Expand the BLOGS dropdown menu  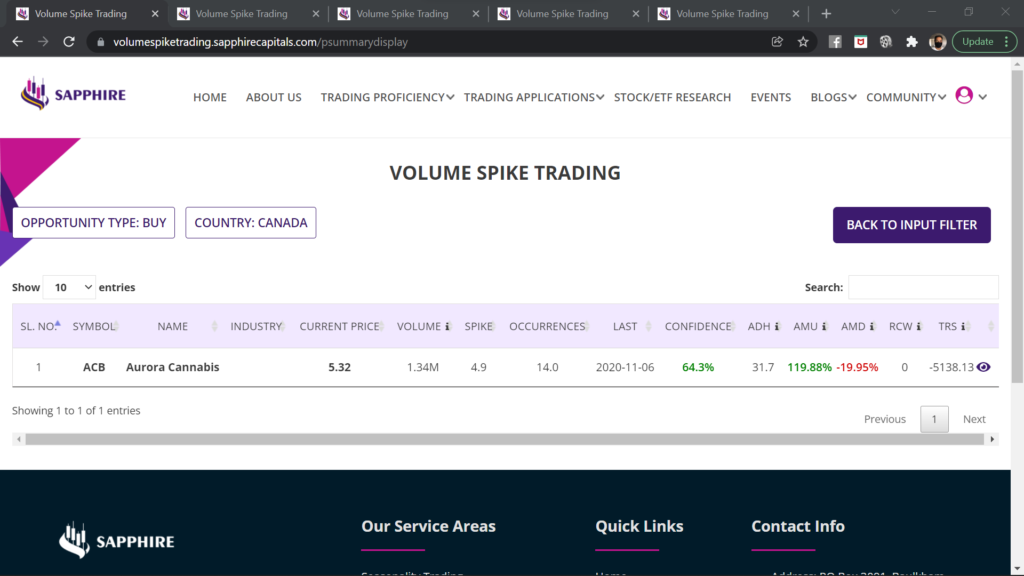click(834, 97)
